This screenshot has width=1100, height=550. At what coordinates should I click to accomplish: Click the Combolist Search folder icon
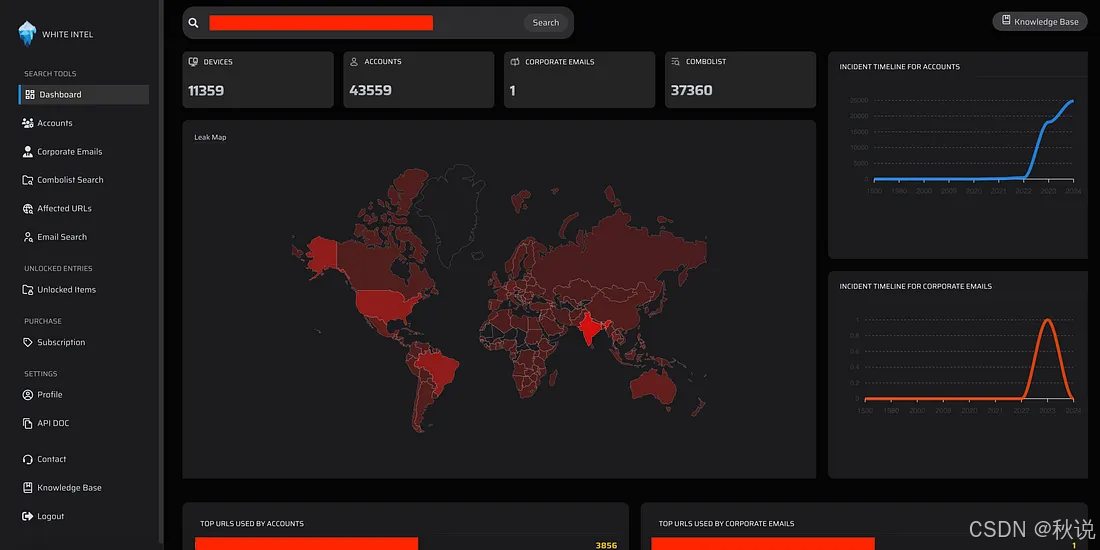[28, 180]
